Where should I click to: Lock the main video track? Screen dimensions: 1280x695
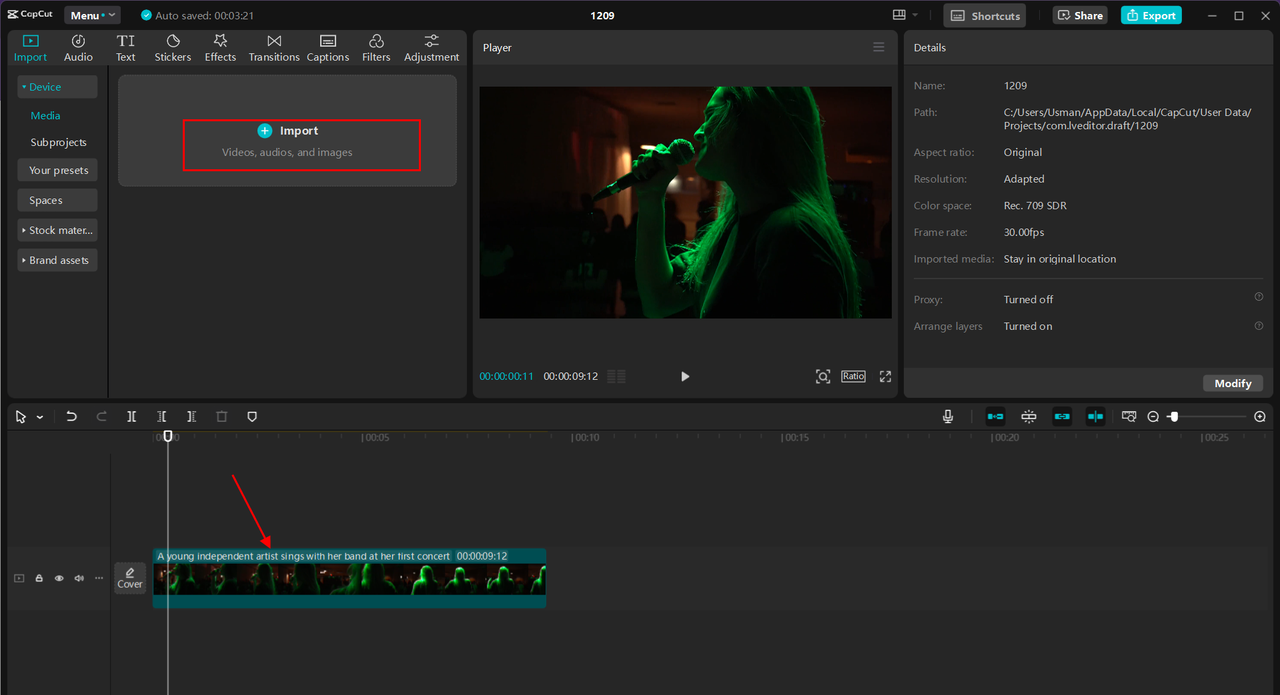(39, 578)
